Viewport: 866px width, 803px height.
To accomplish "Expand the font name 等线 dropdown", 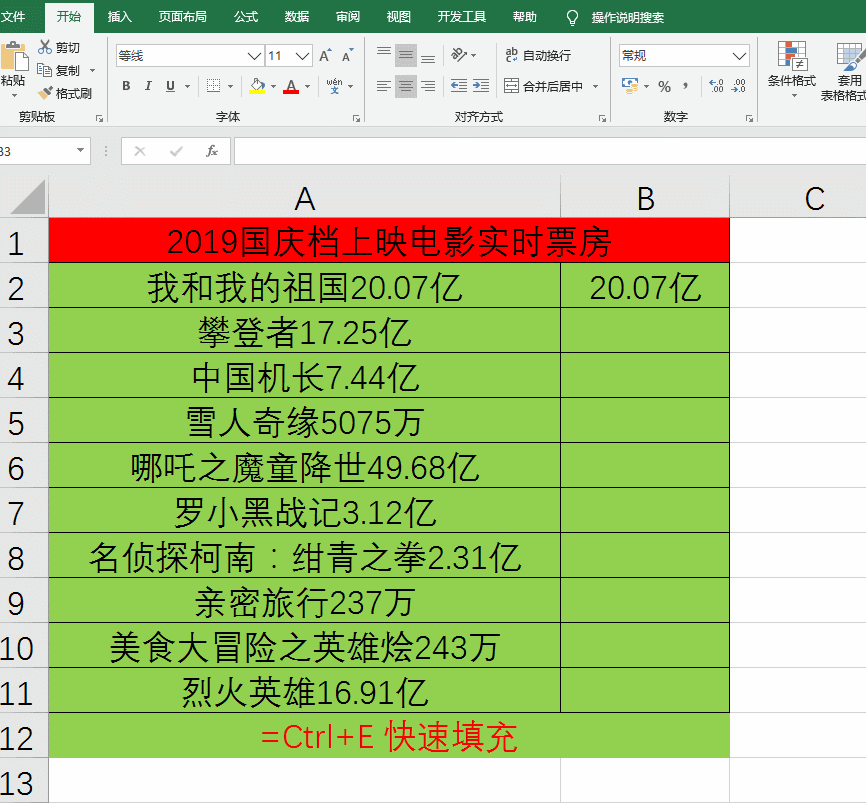I will click(x=254, y=56).
